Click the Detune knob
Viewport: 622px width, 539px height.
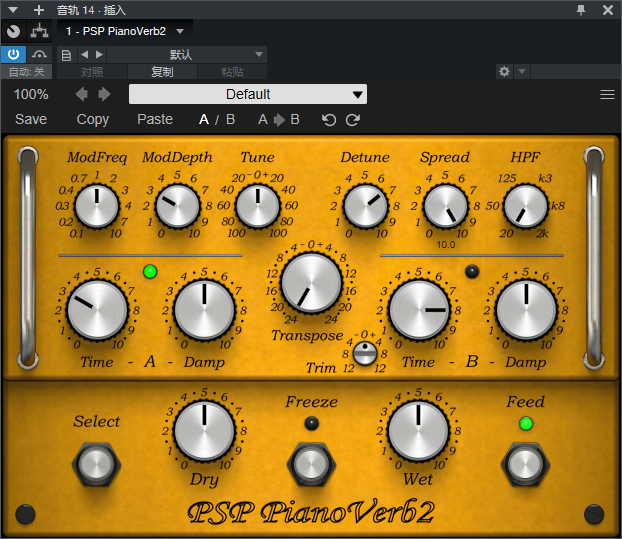coord(365,206)
